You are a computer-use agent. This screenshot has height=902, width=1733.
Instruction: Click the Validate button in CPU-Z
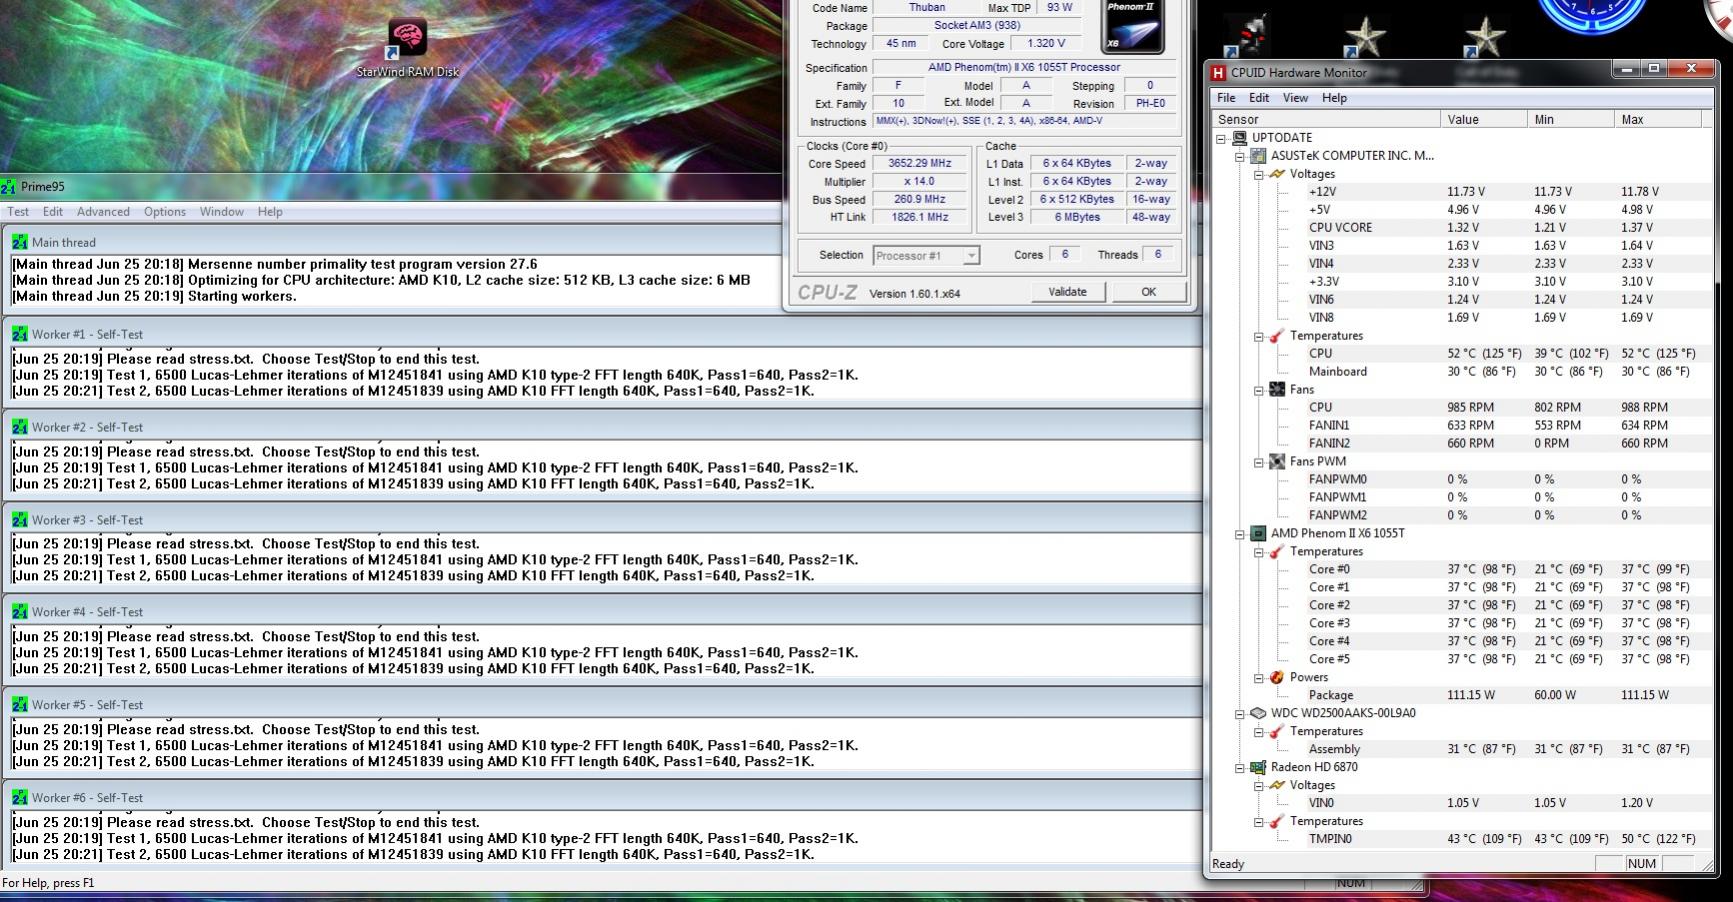point(1067,292)
